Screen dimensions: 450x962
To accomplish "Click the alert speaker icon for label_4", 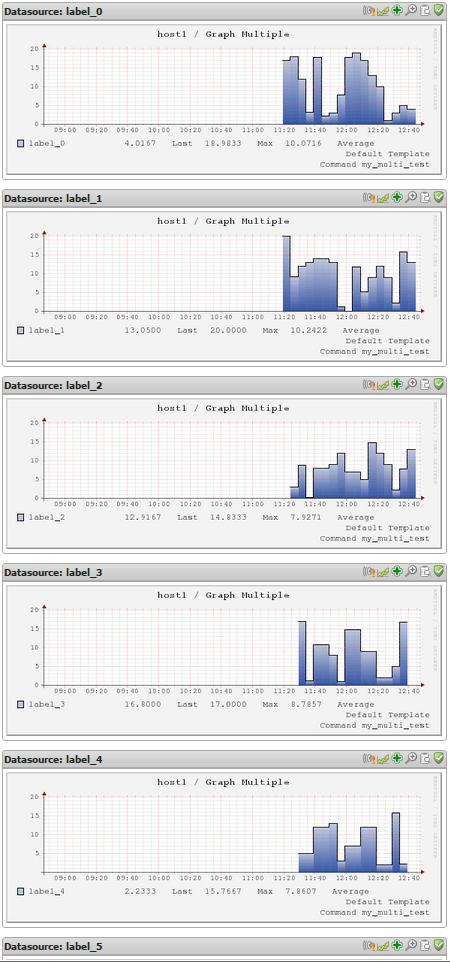I will [369, 759].
